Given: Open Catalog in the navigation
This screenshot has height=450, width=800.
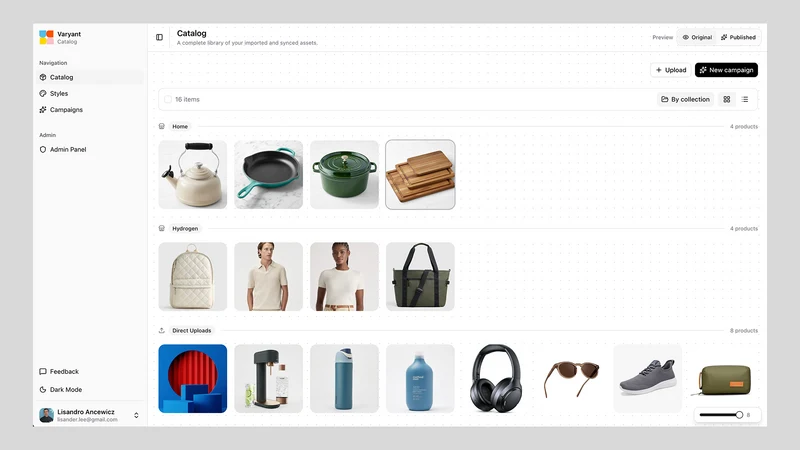Looking at the screenshot, I should point(91,77).
